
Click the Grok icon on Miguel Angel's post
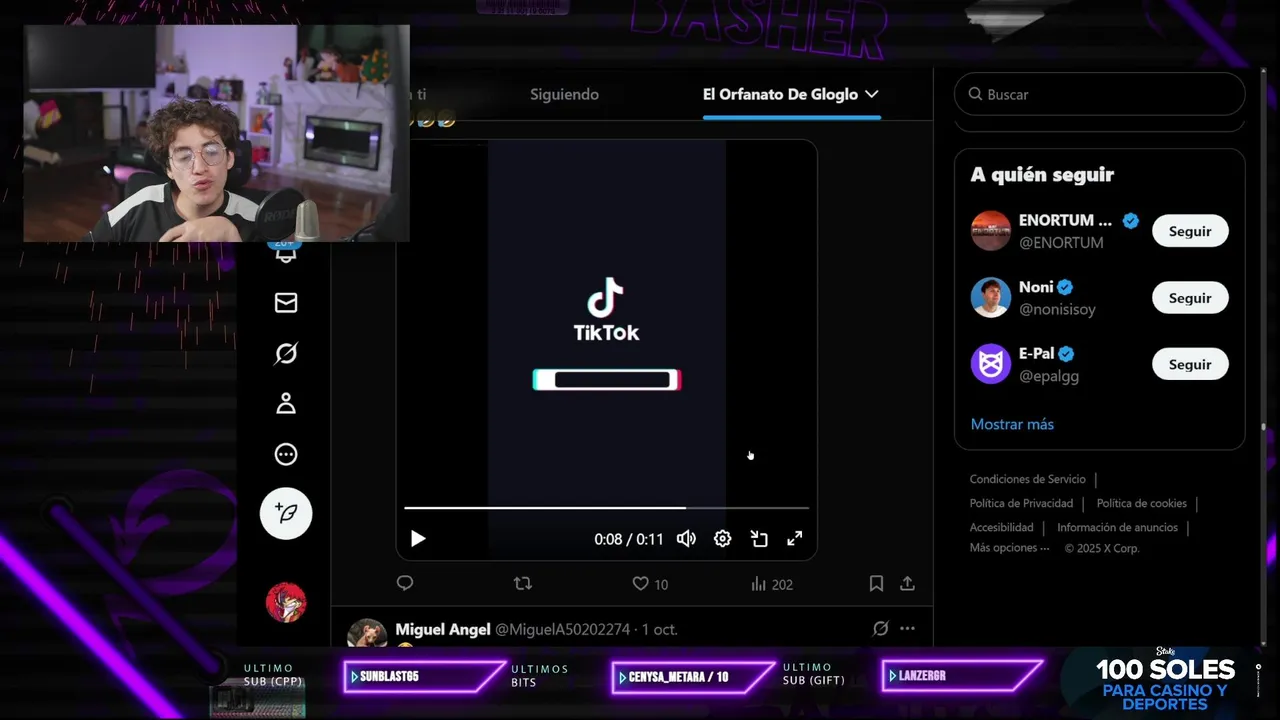880,629
